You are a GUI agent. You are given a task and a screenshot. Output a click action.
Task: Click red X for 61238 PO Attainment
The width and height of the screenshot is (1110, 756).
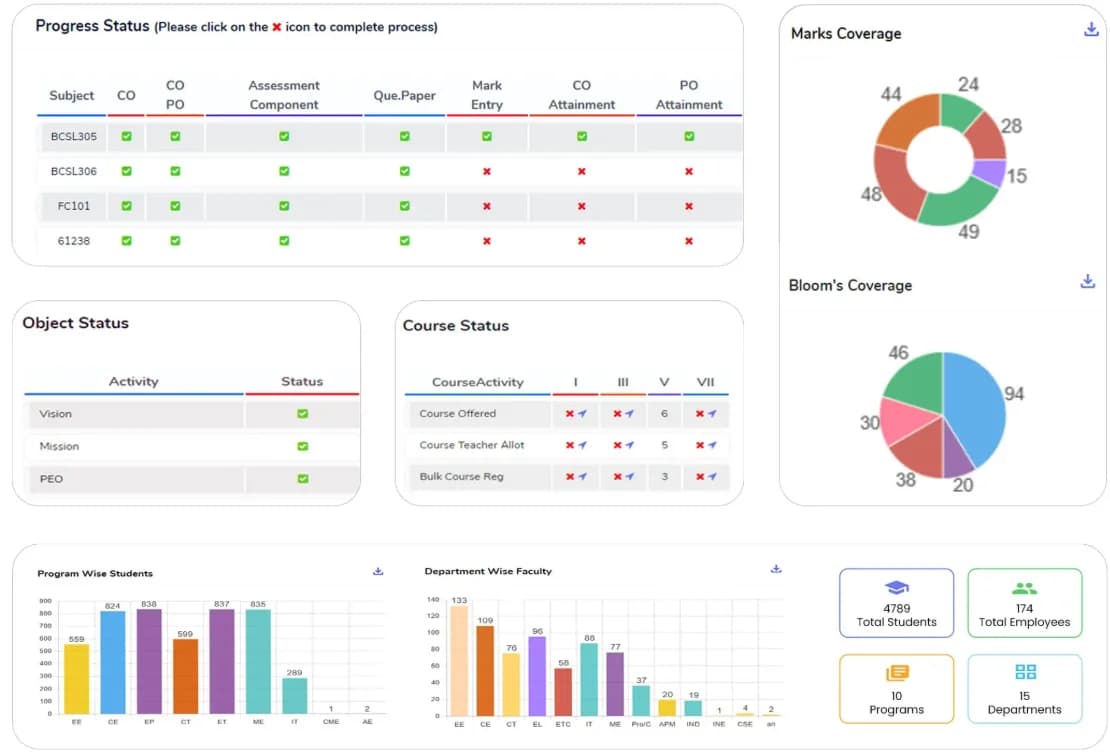click(689, 241)
